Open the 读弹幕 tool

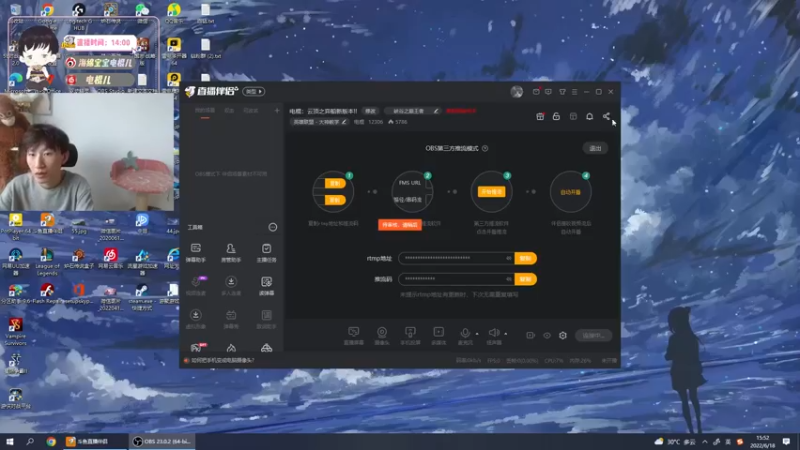[x=266, y=286]
